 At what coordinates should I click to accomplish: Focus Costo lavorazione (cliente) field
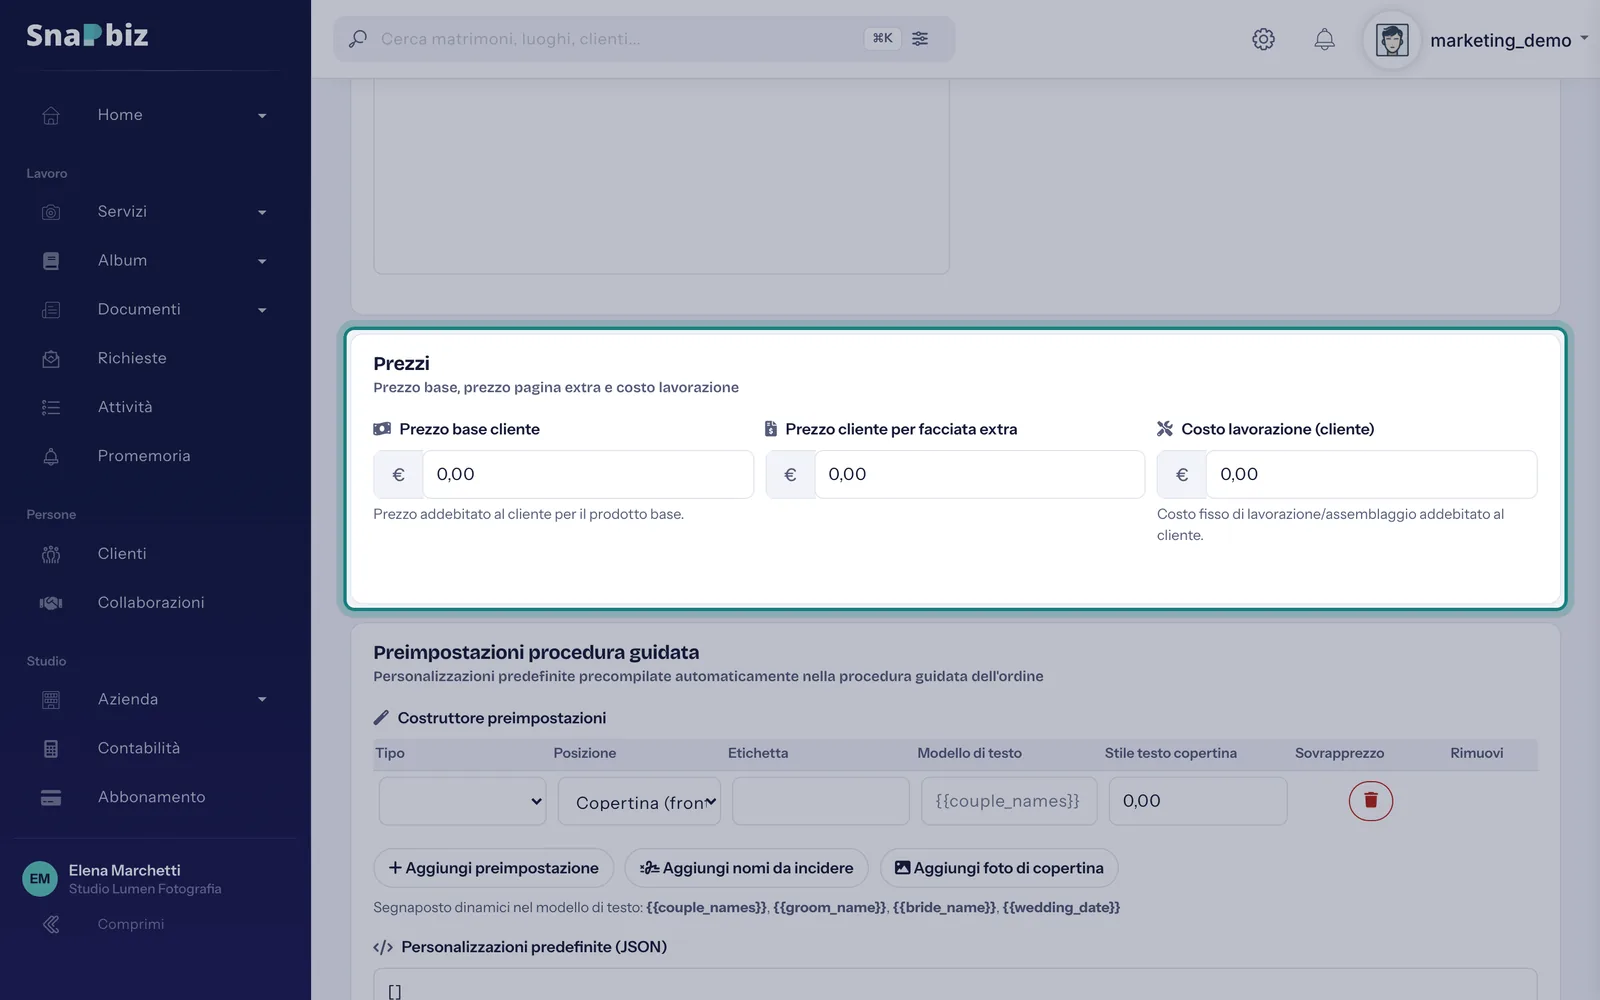coord(1371,474)
